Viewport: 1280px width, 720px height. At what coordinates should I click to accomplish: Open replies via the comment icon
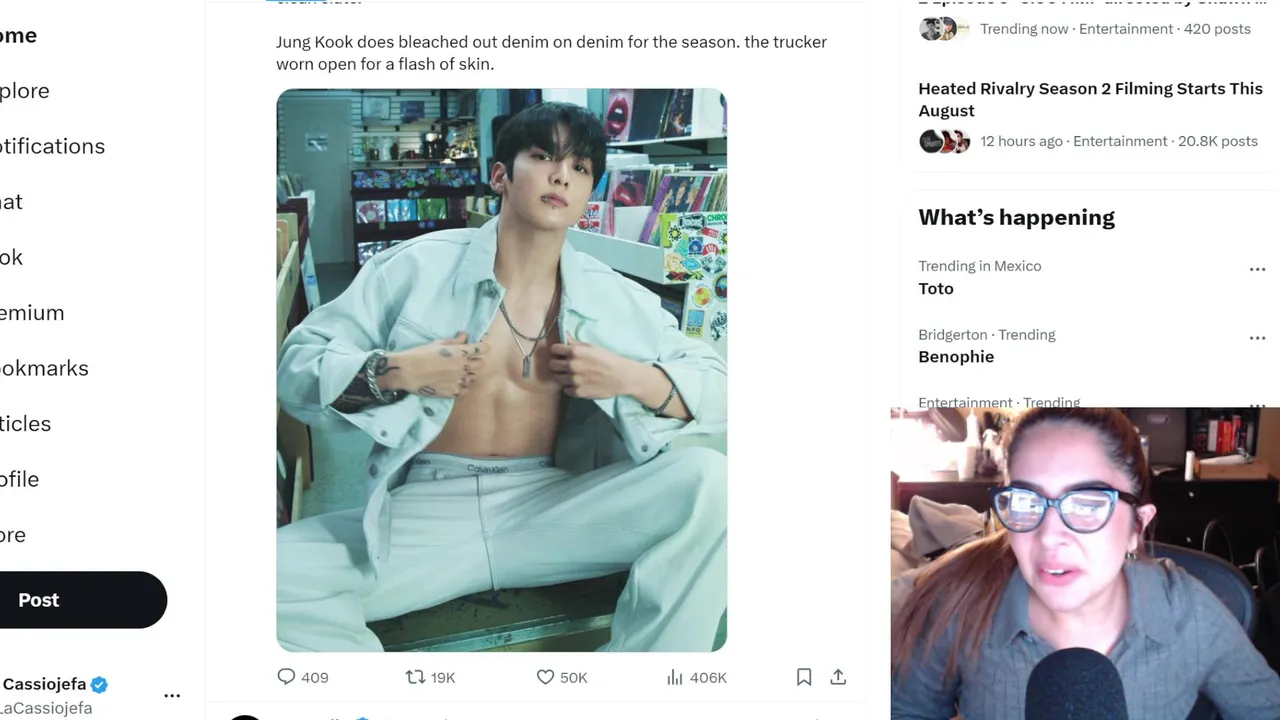(x=286, y=677)
